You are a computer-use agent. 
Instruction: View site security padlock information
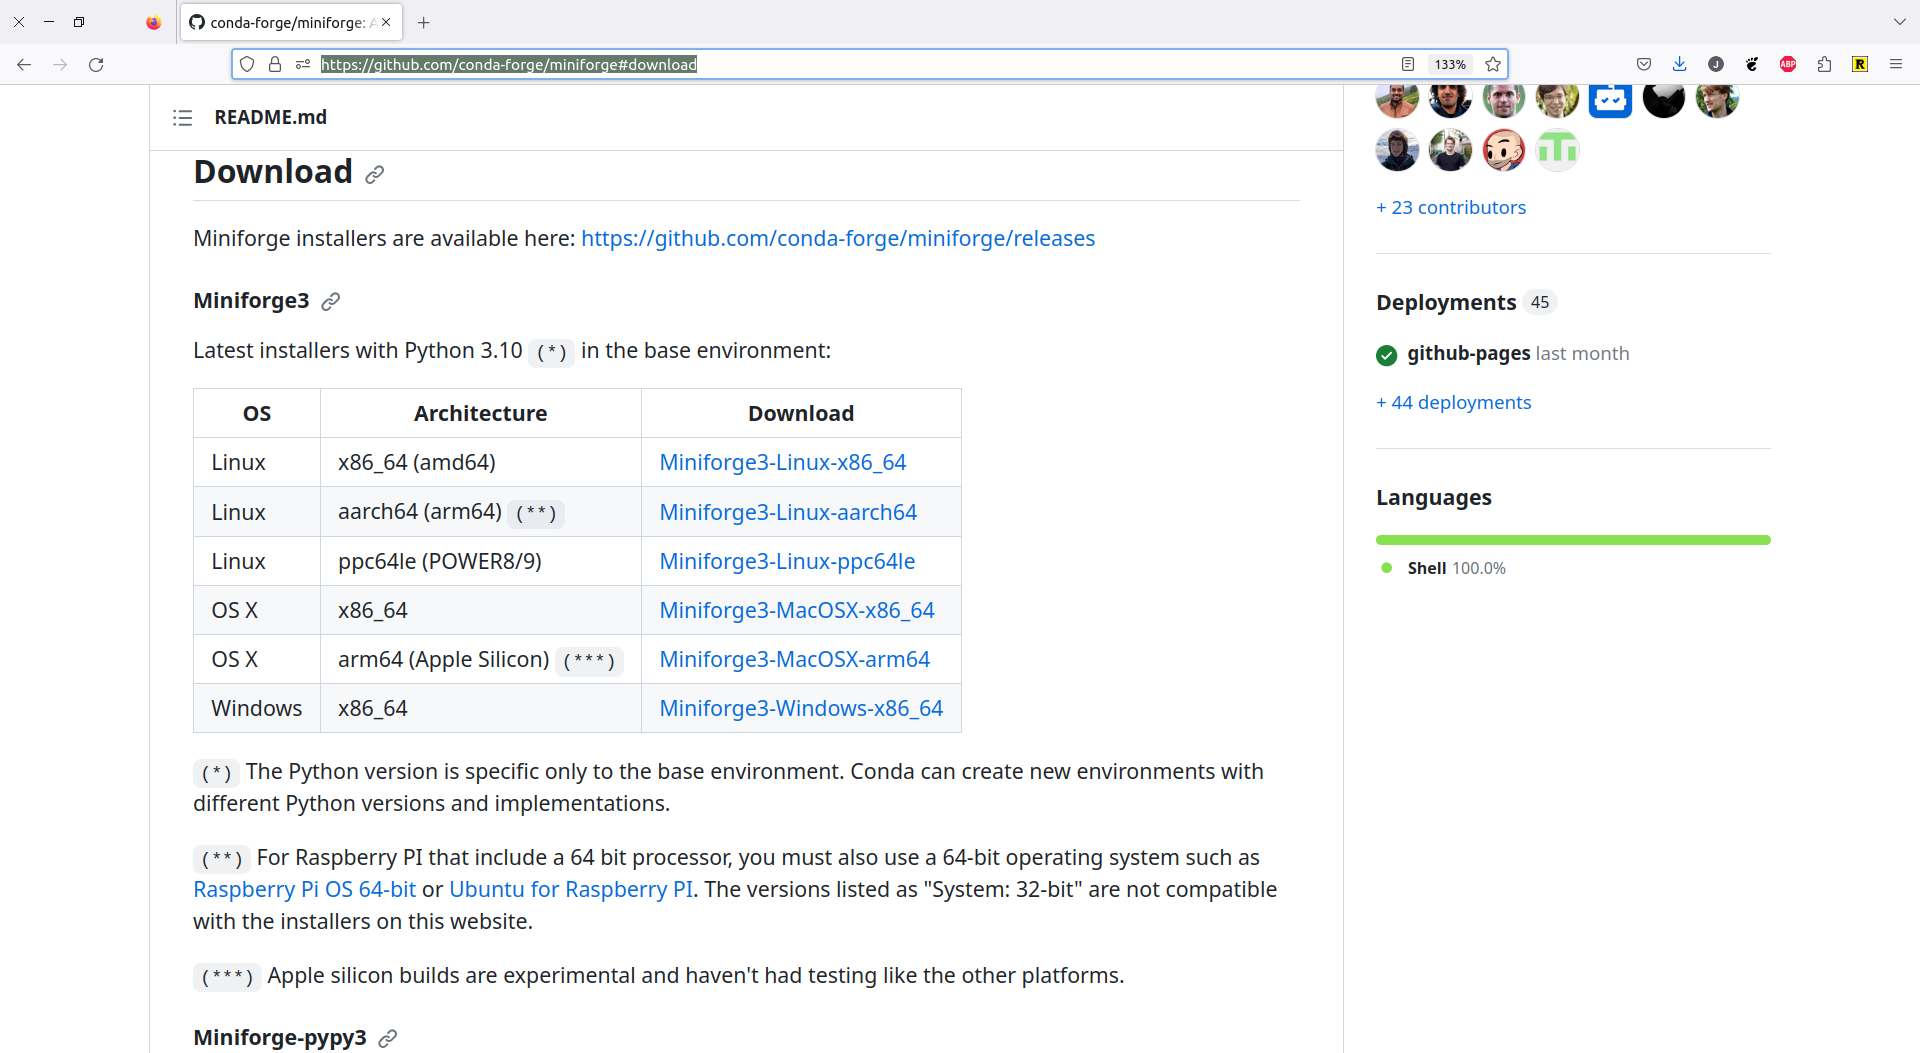pyautogui.click(x=275, y=64)
